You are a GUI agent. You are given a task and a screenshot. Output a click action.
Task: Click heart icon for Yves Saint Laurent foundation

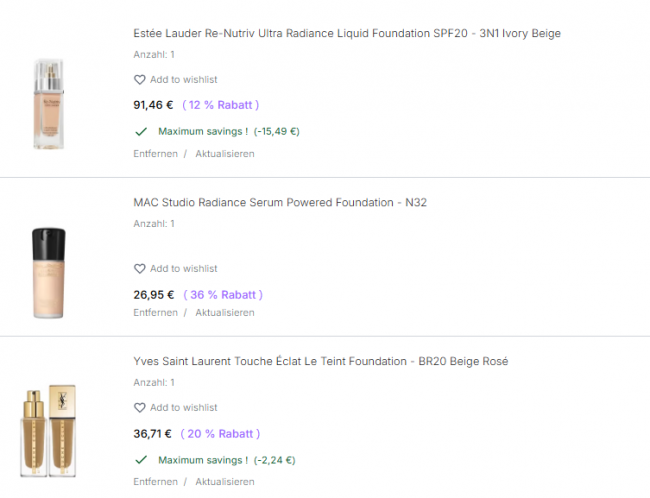140,408
